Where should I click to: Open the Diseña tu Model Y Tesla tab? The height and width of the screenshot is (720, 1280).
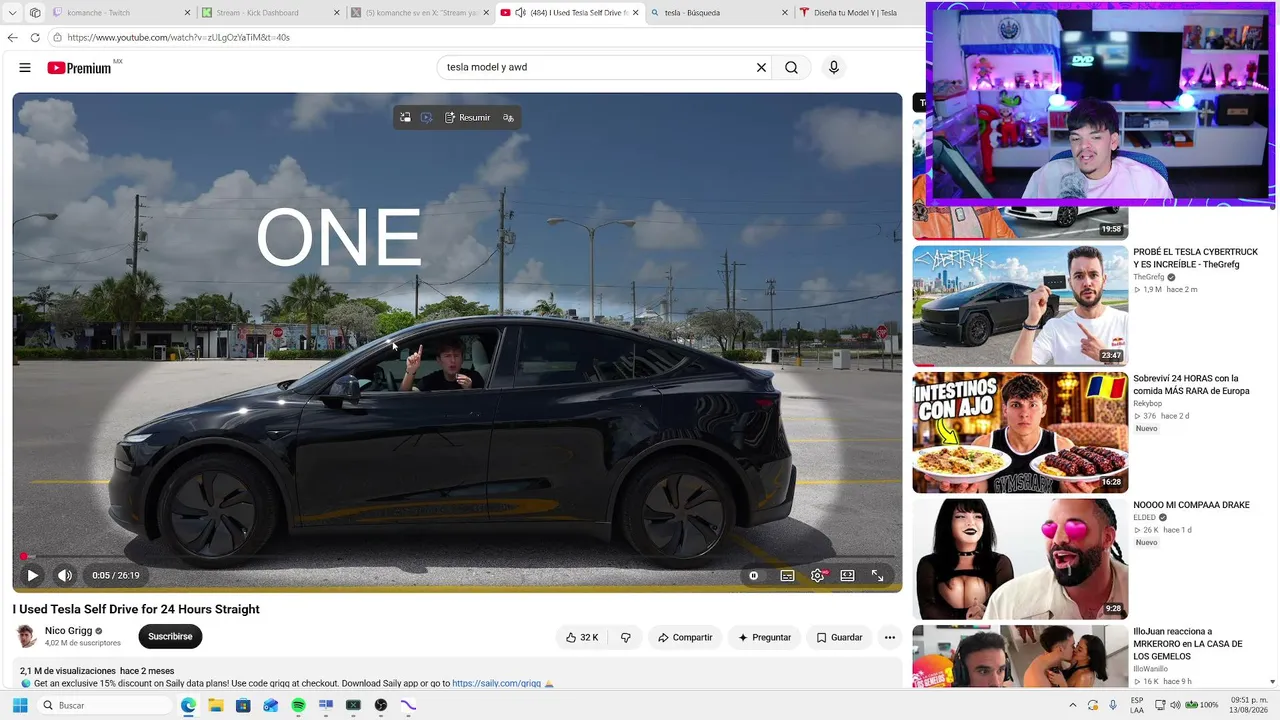point(858,13)
